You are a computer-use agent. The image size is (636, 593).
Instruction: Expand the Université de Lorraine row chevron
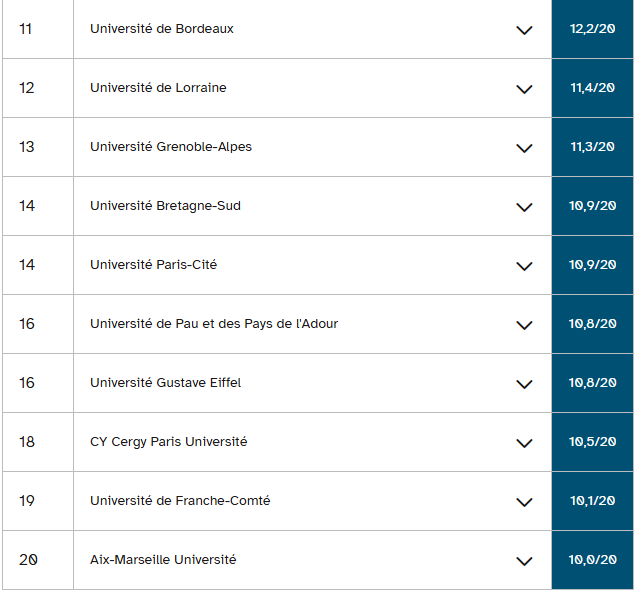(x=524, y=89)
